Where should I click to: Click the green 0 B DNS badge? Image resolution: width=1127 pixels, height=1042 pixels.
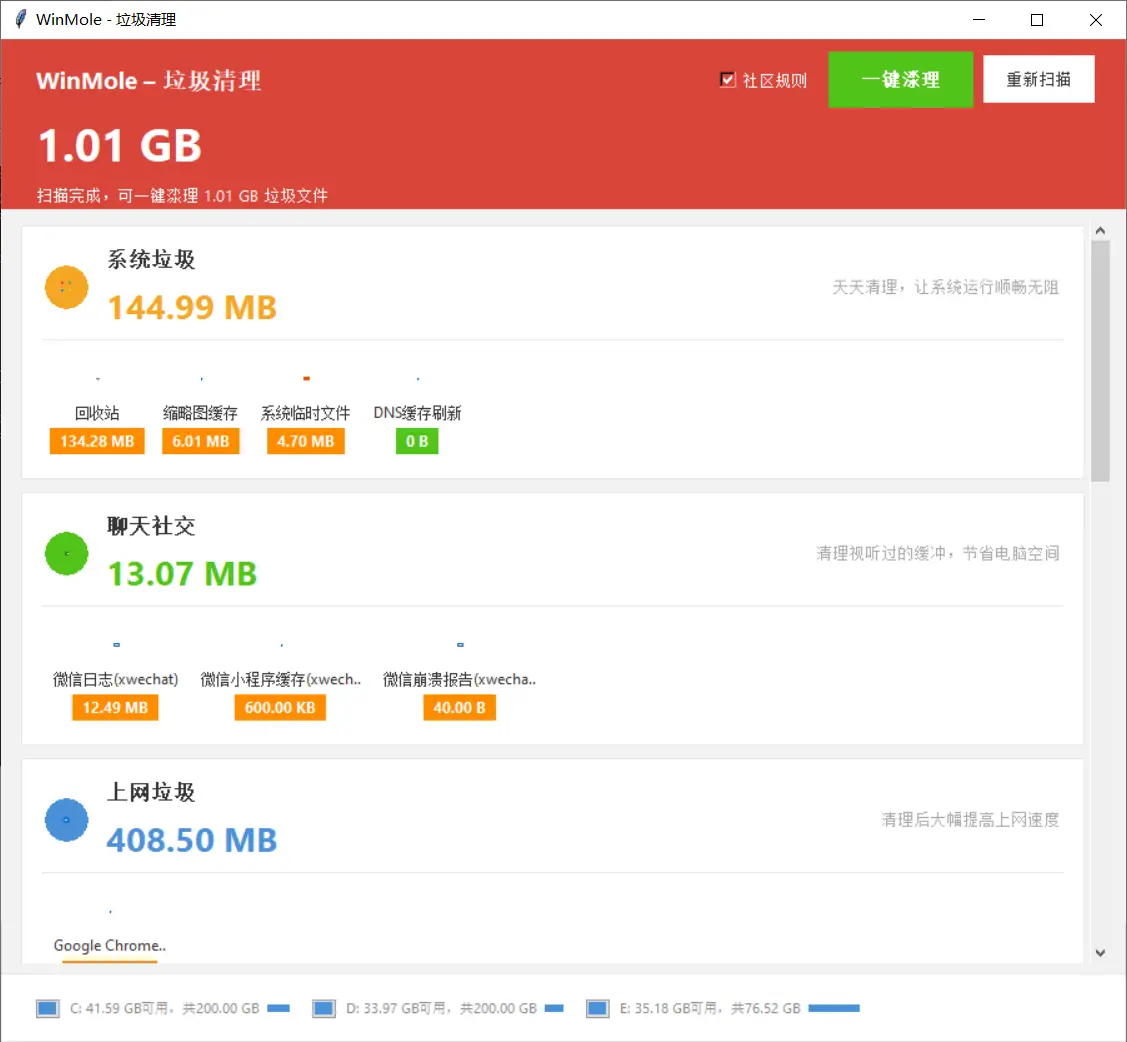[417, 441]
